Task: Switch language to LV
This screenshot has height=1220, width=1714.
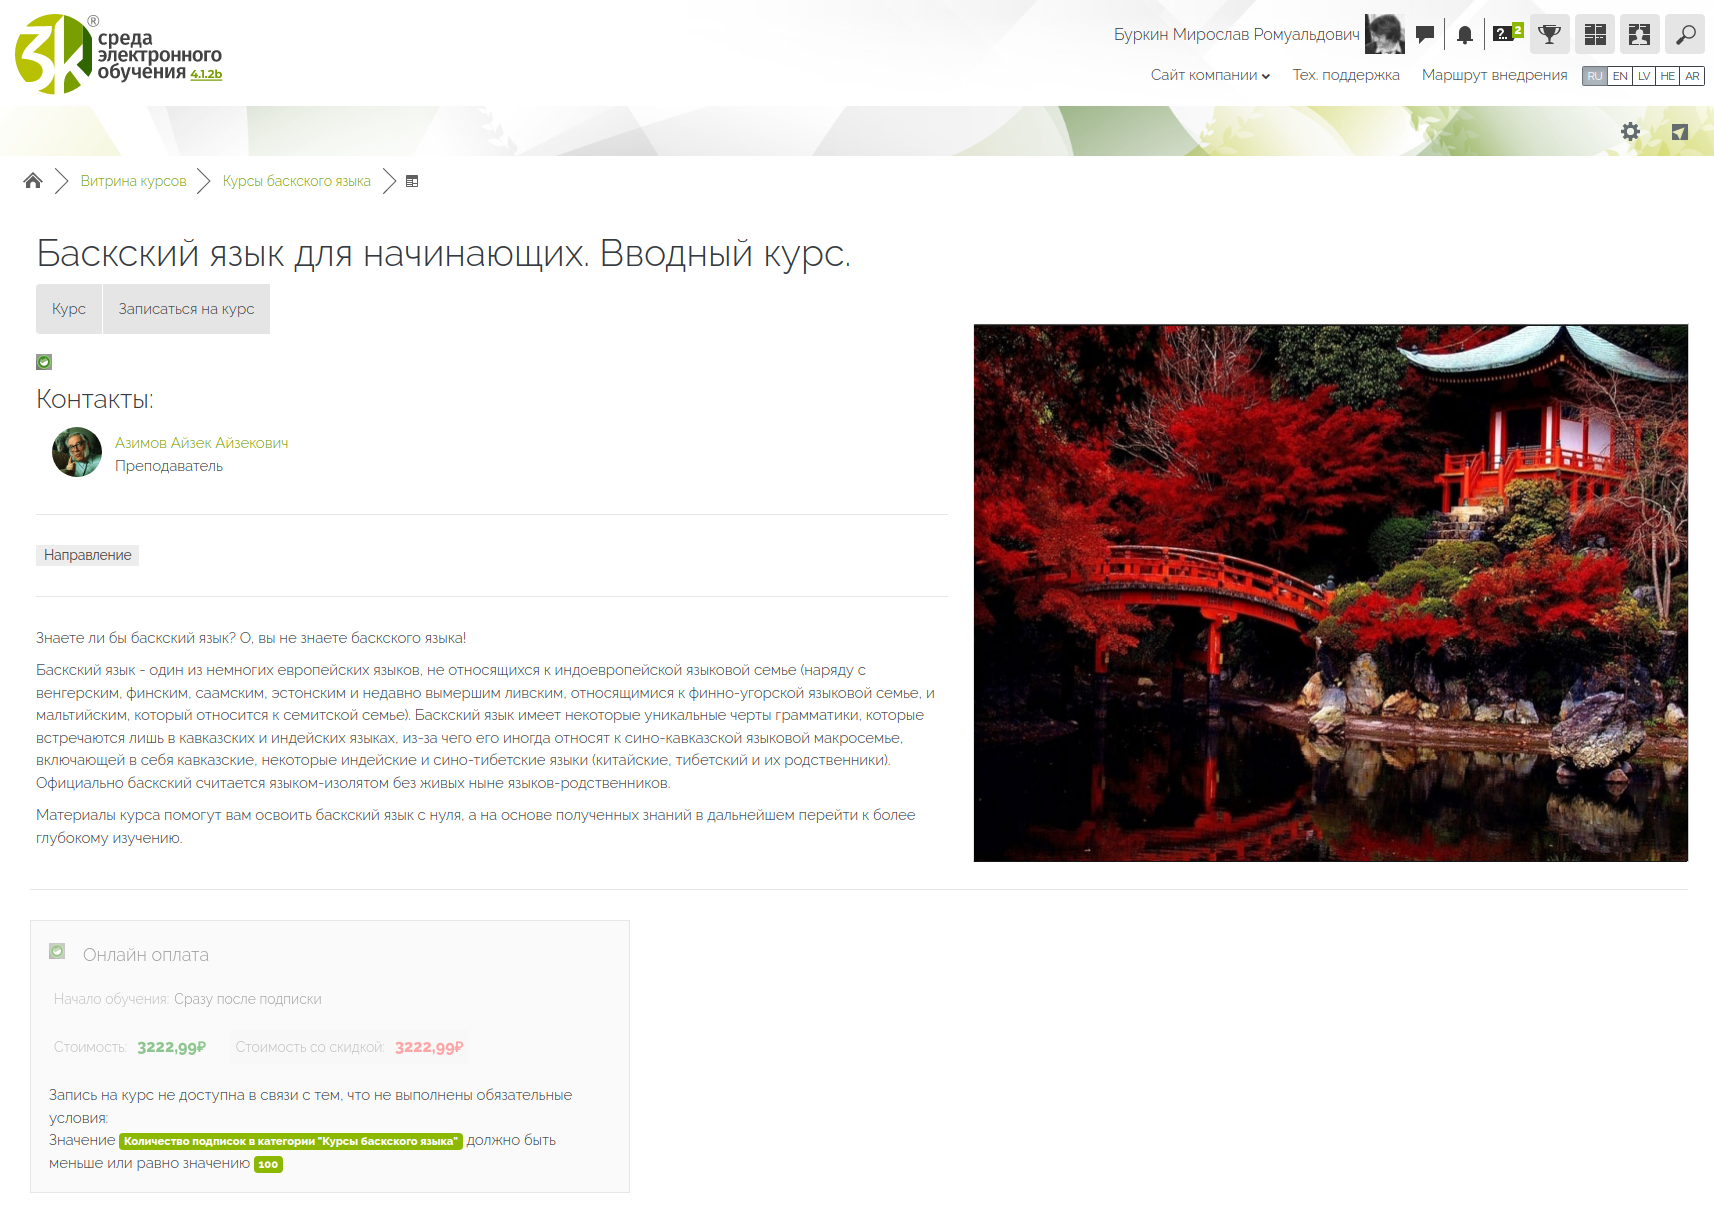Action: (x=1644, y=76)
